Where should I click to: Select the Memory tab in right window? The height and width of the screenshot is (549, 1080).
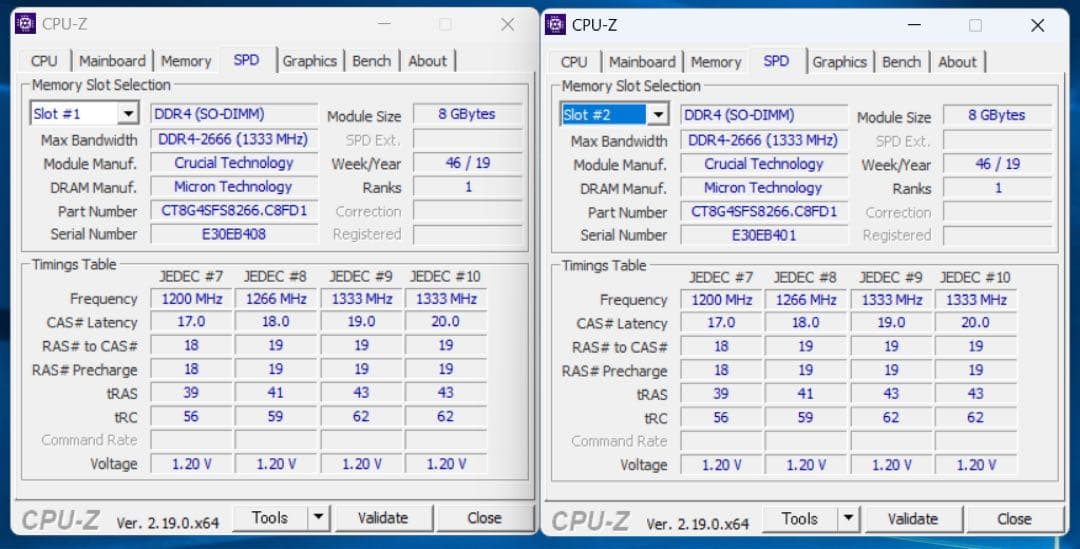pyautogui.click(x=716, y=62)
